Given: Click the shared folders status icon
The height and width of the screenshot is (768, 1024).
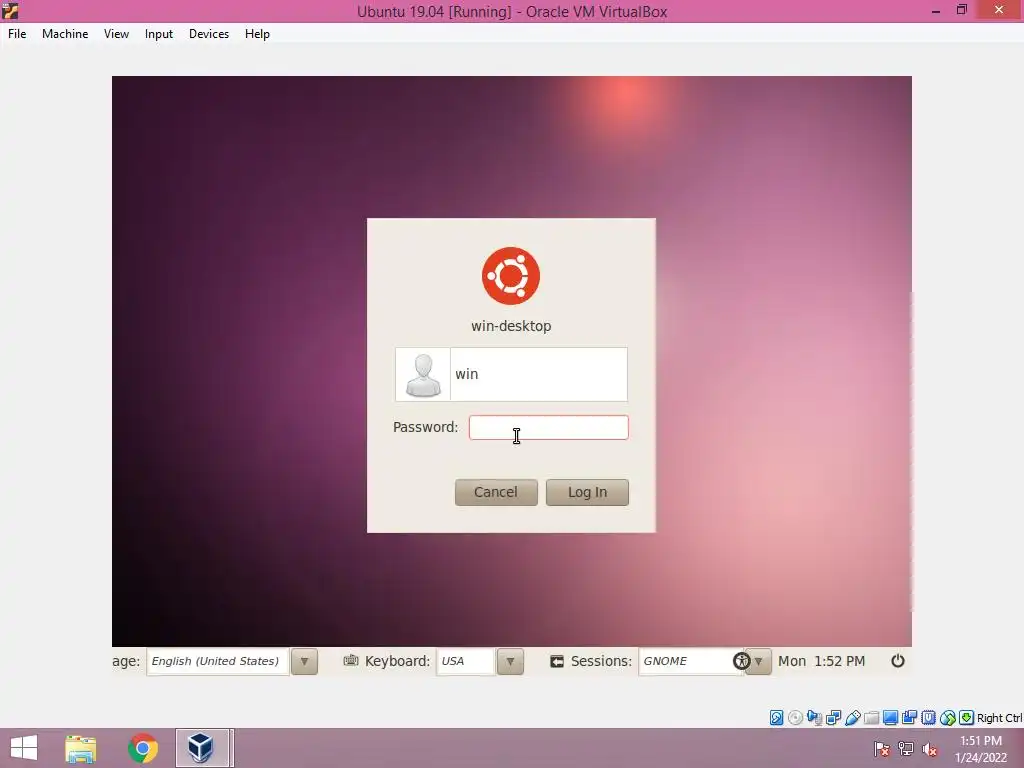Looking at the screenshot, I should tap(871, 718).
